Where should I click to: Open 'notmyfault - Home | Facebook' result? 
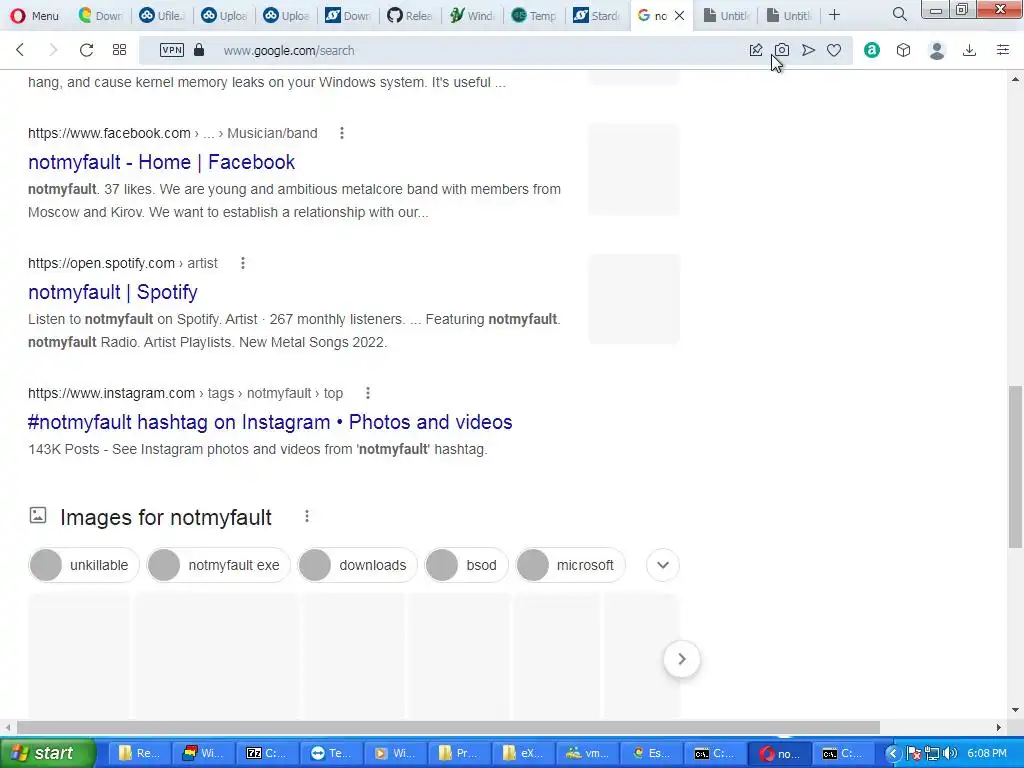pyautogui.click(x=161, y=162)
